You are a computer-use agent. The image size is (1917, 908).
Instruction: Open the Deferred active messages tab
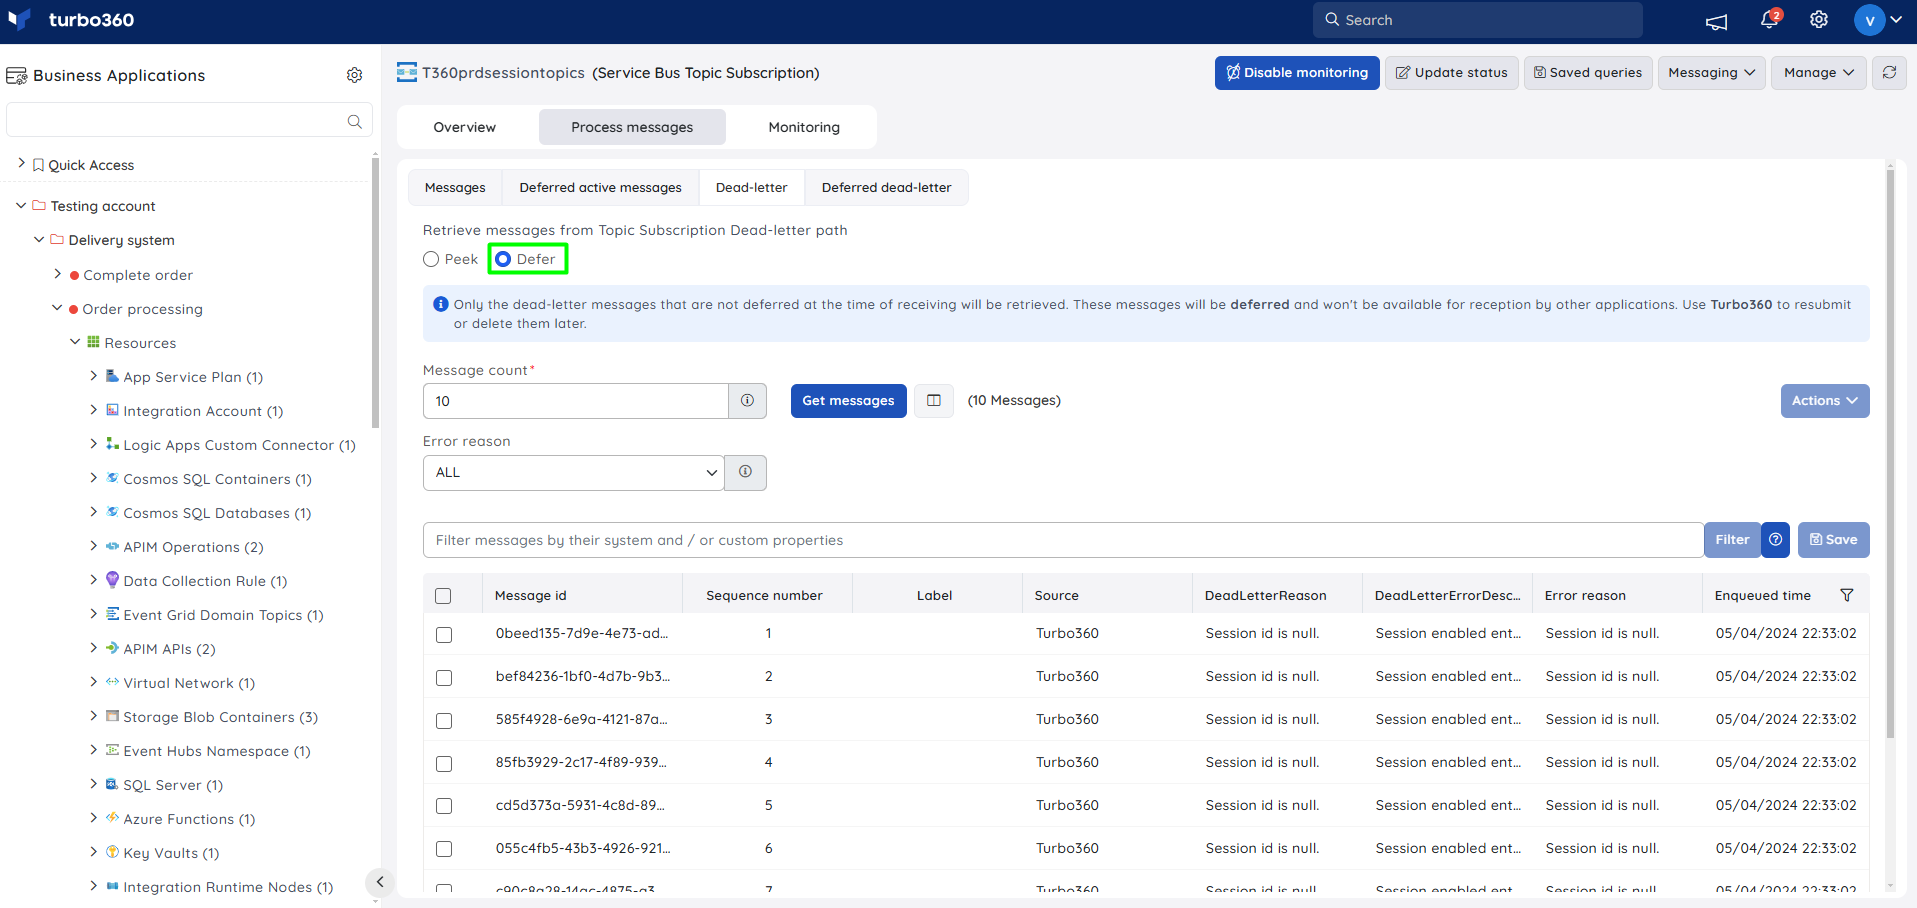click(x=601, y=188)
